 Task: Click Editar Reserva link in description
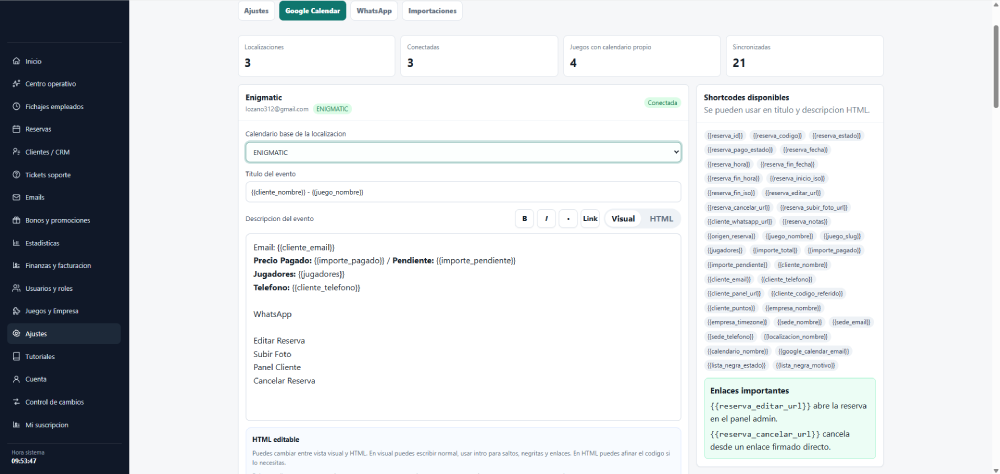tap(279, 341)
